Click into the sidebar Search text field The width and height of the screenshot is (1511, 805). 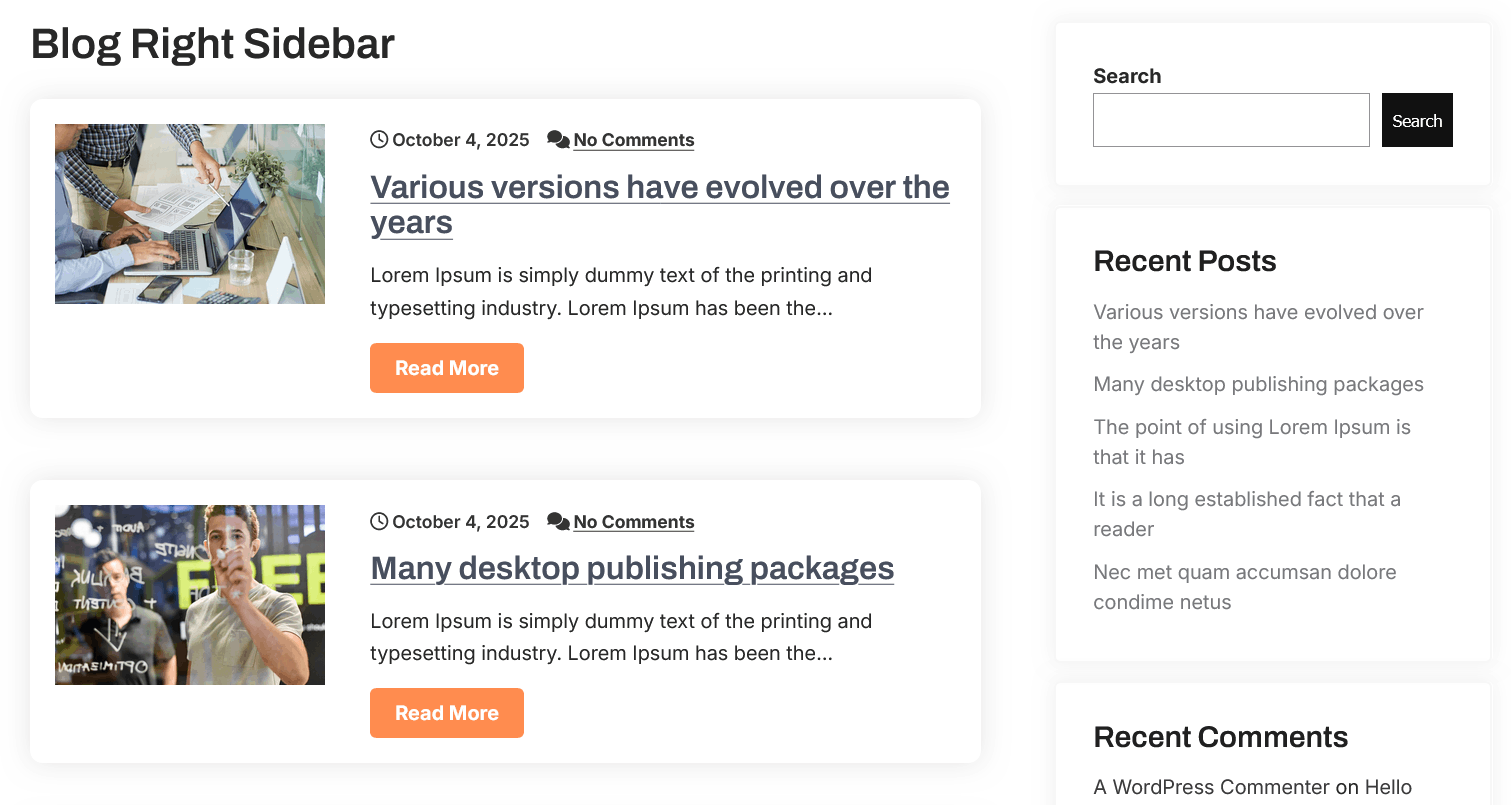pyautogui.click(x=1231, y=120)
